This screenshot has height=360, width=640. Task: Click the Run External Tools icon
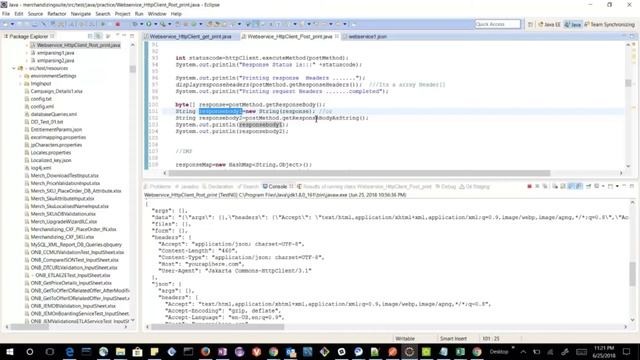point(163,24)
